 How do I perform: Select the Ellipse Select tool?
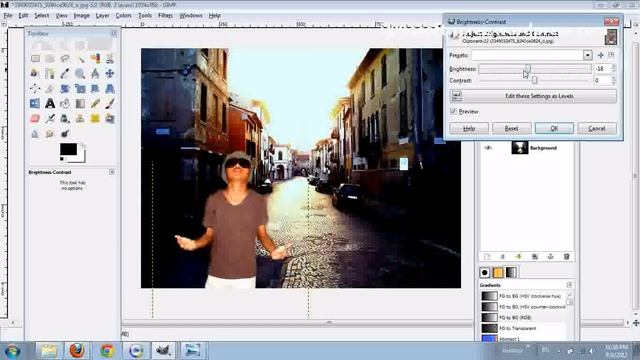(x=50, y=59)
